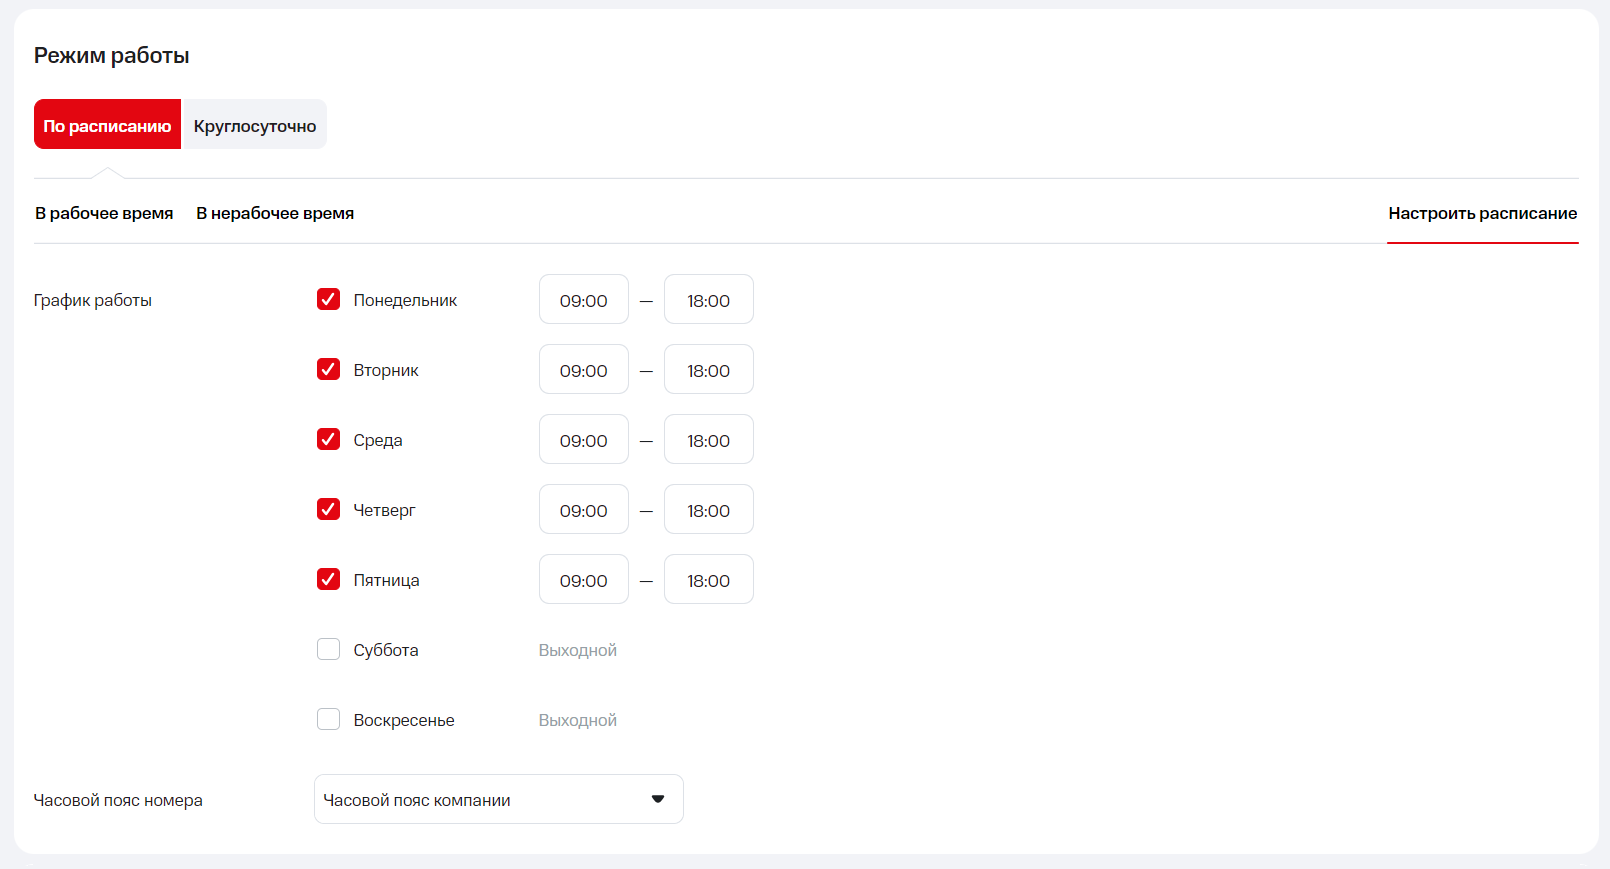Image resolution: width=1610 pixels, height=869 pixels.
Task: Switch to the По расписанию mode
Action: 107,125
